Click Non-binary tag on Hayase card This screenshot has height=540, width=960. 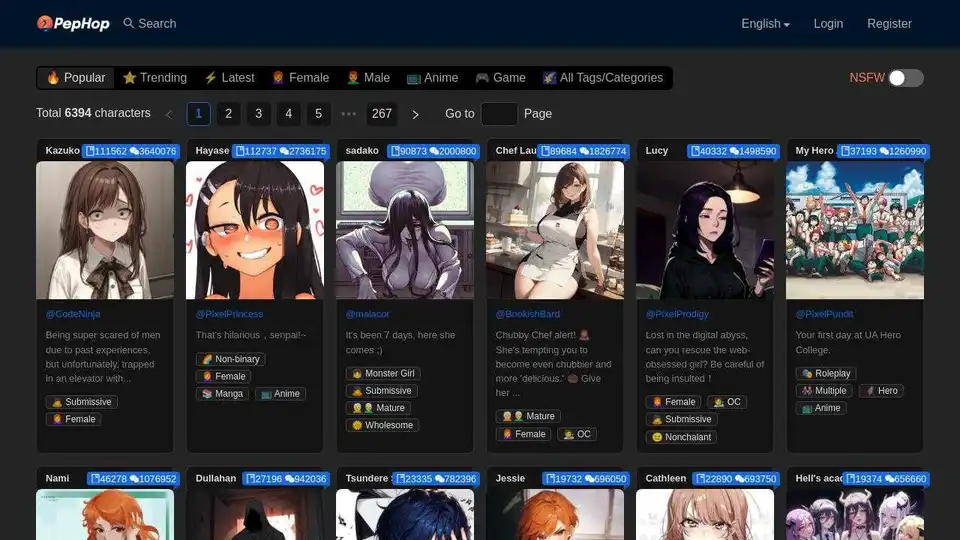[x=231, y=359]
